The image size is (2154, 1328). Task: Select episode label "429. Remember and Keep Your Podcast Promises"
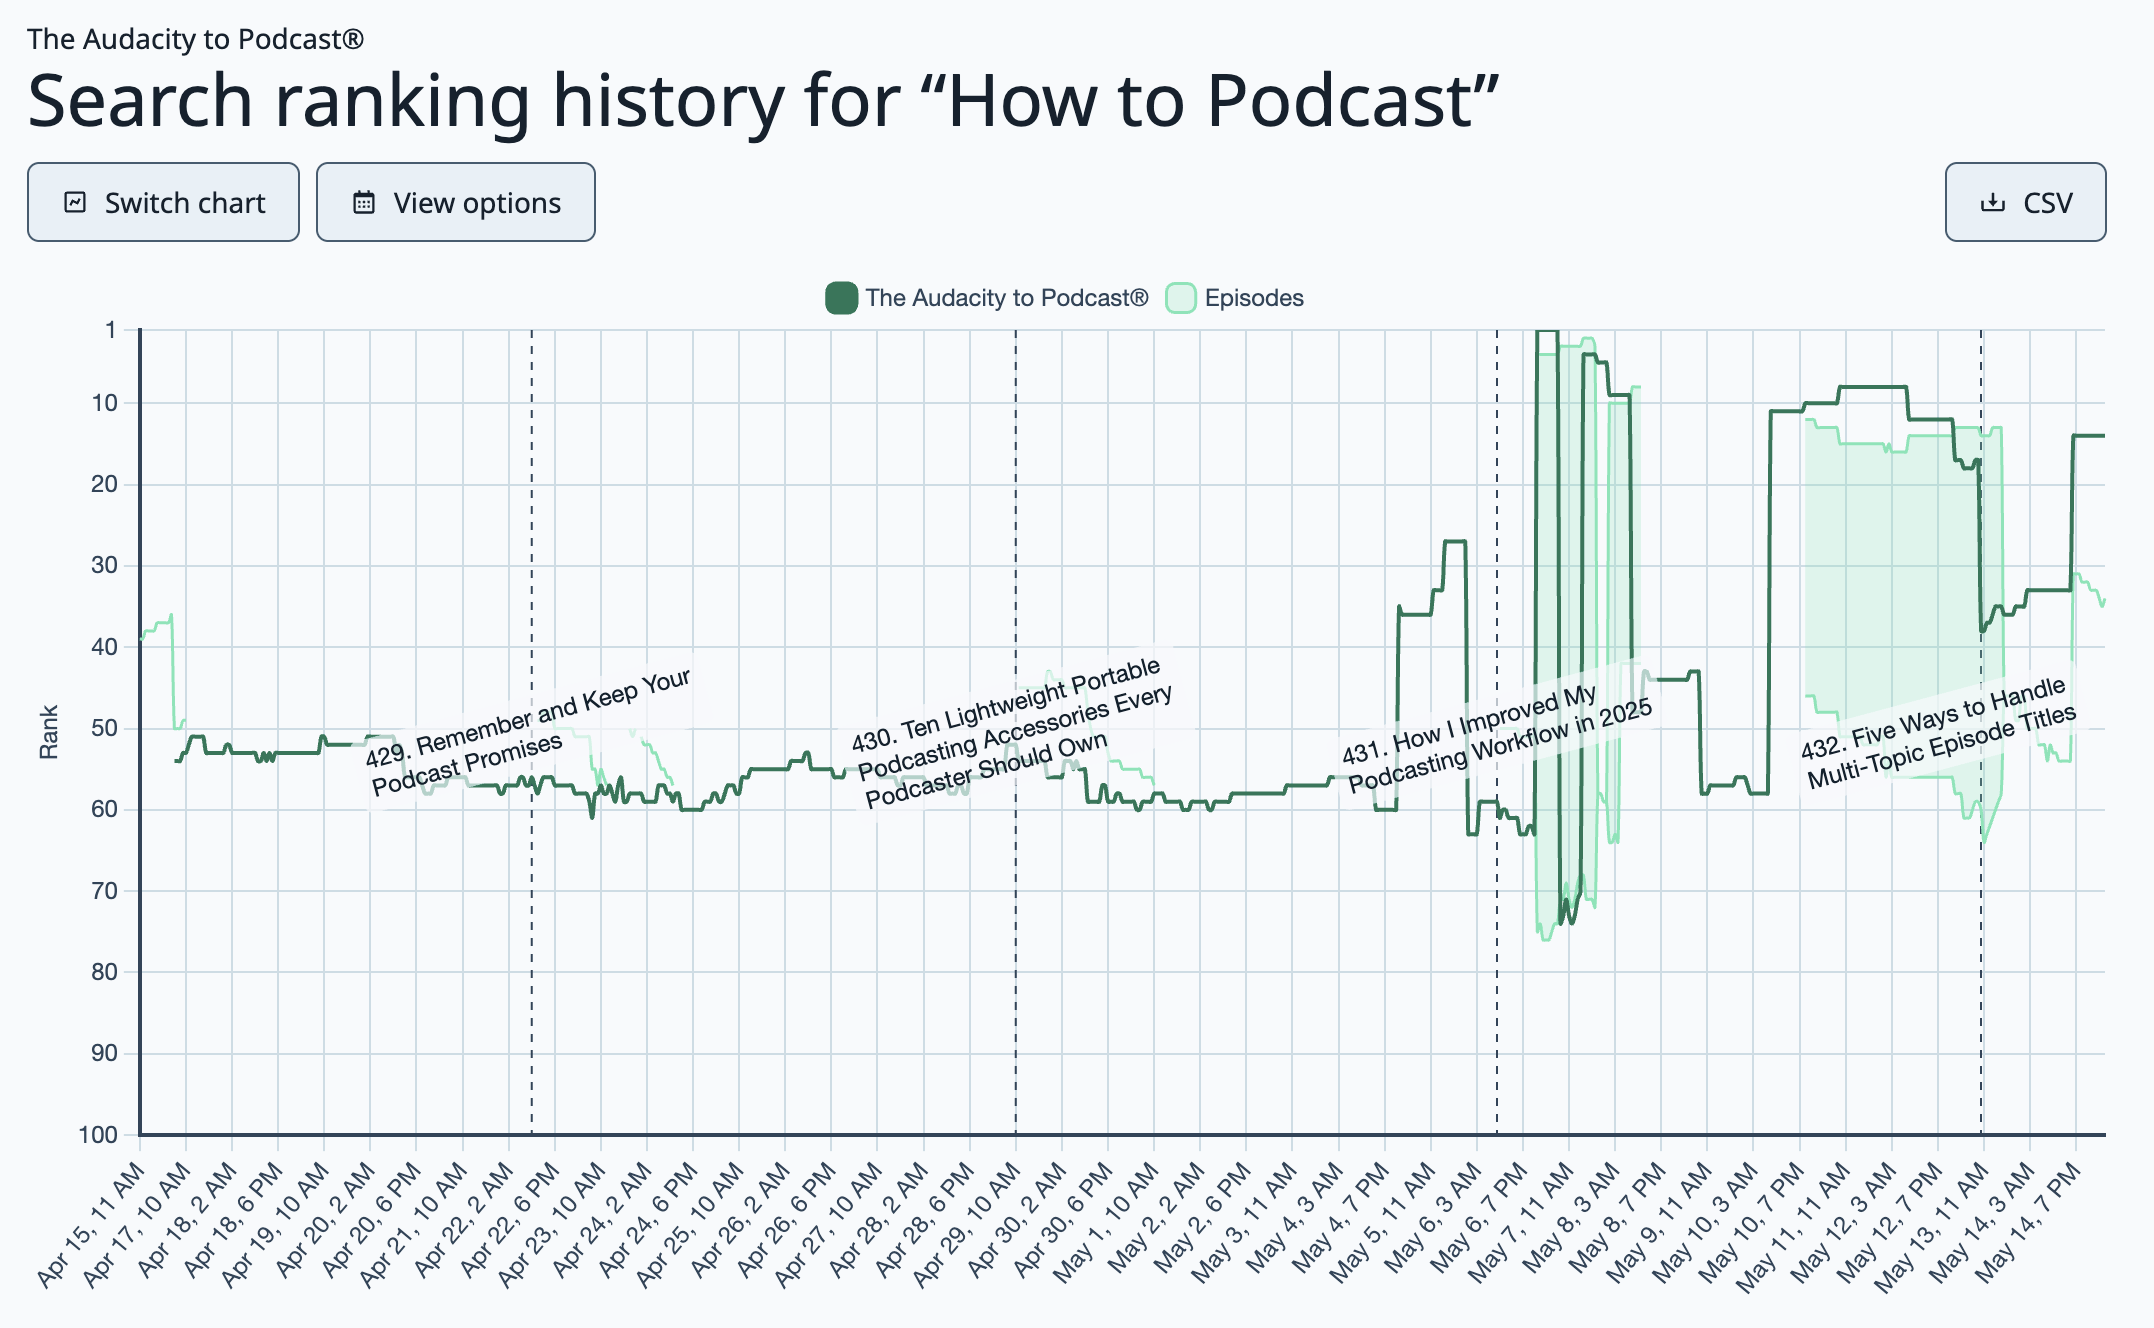(529, 732)
